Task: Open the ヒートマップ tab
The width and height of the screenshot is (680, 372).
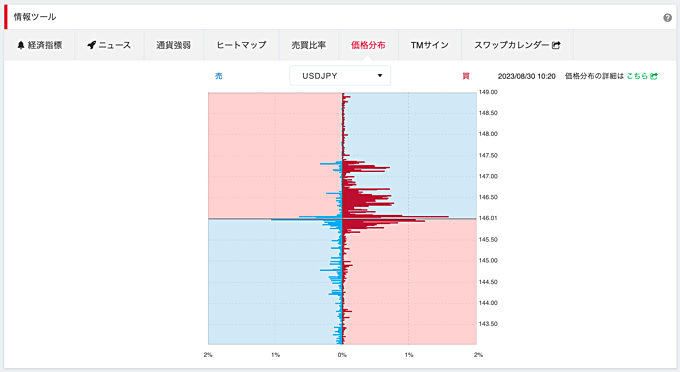Action: pos(241,45)
